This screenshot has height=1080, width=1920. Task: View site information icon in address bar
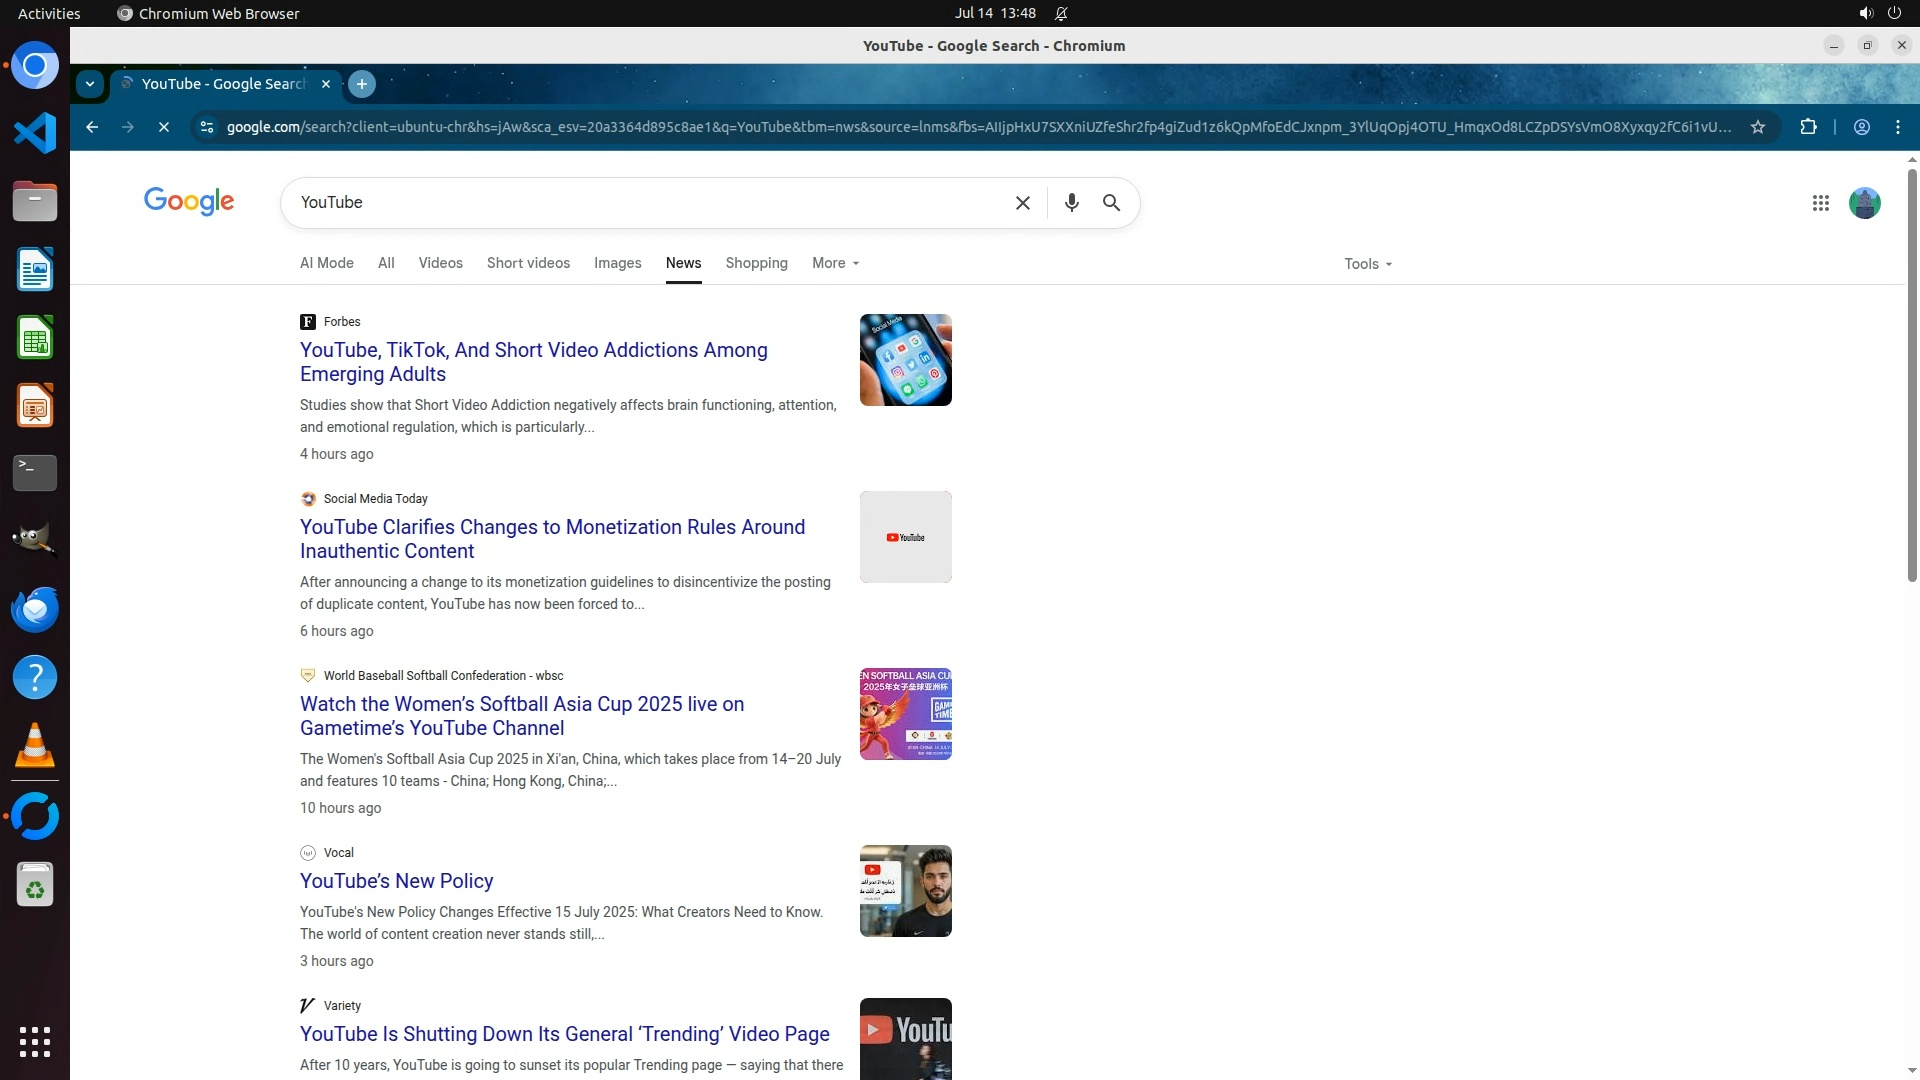(x=206, y=127)
